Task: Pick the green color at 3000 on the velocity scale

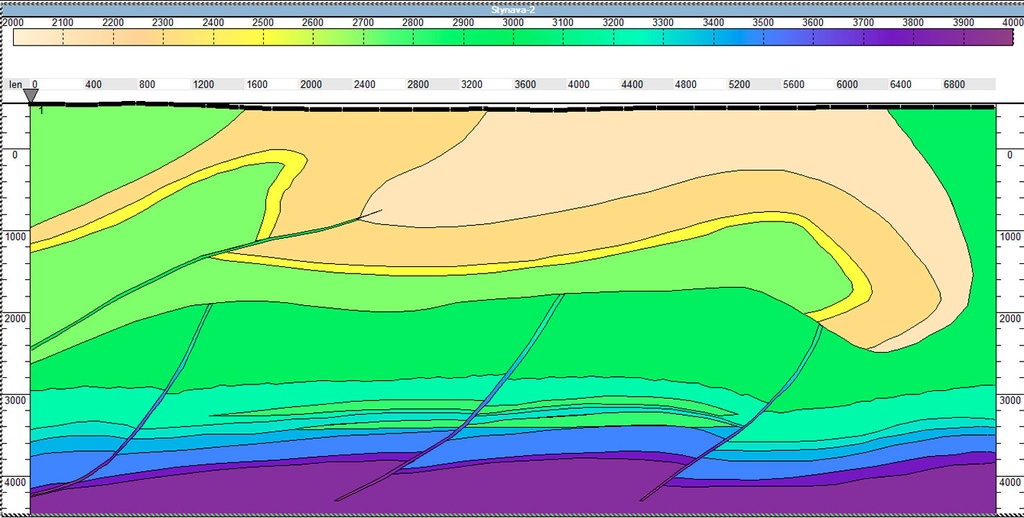Action: coord(514,37)
